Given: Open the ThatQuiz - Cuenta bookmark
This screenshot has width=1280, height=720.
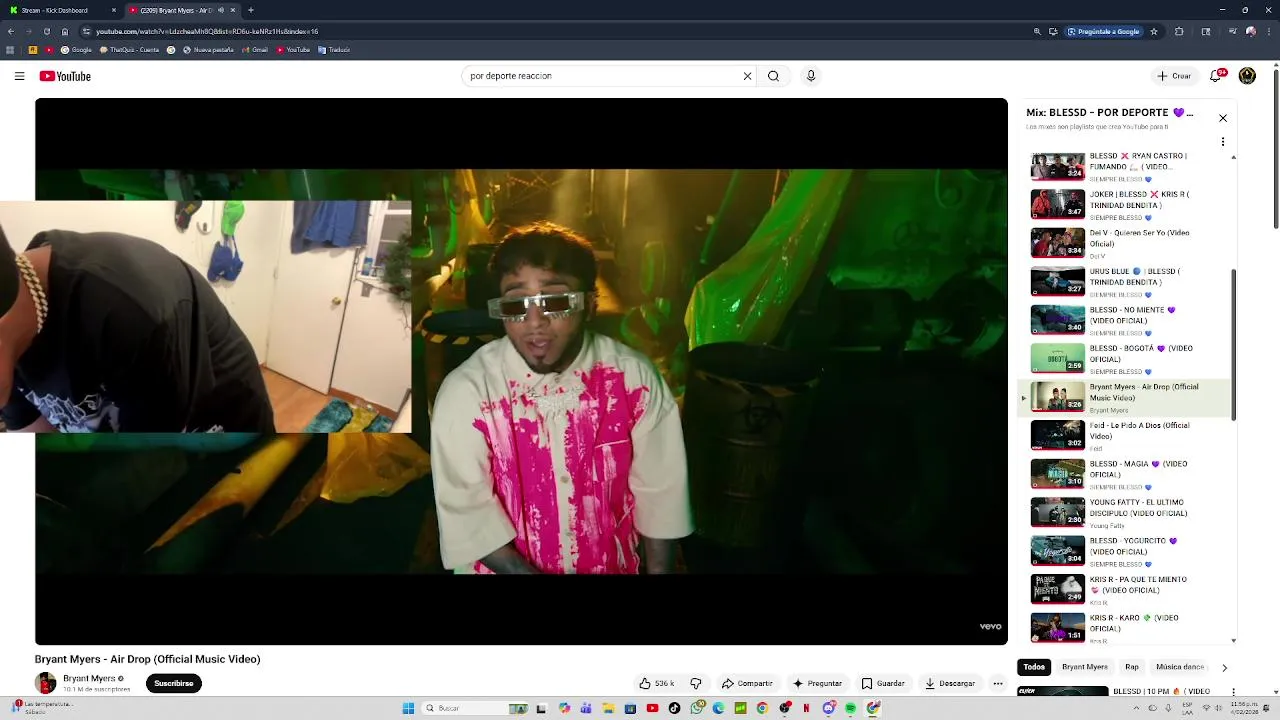Looking at the screenshot, I should pos(129,49).
